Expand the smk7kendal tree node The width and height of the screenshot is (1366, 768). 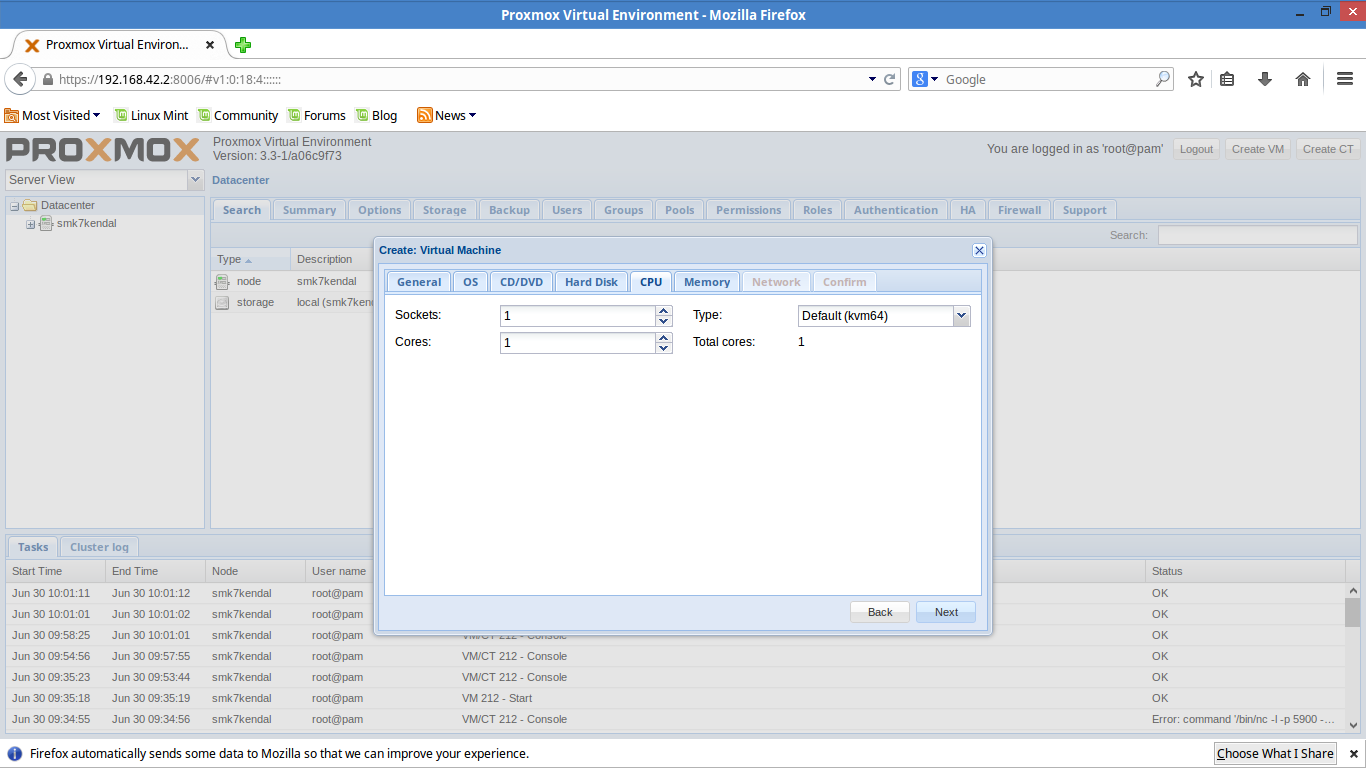(x=30, y=224)
